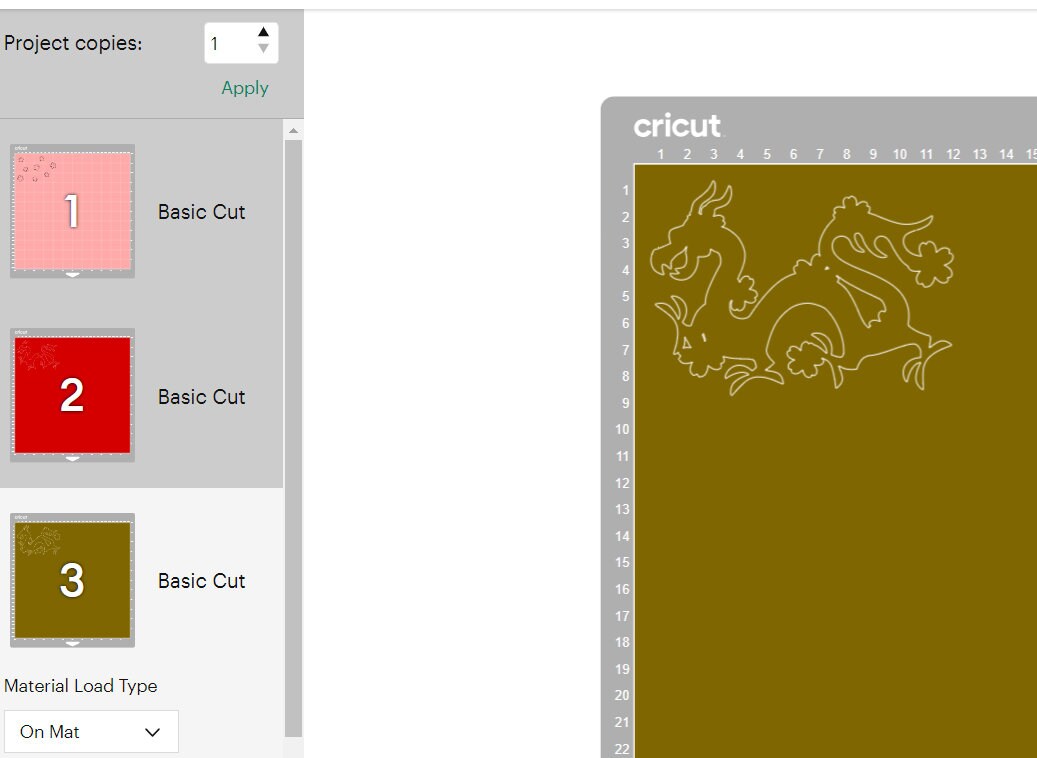Screen dimensions: 1037x758
Task: Open the Material Load Type dropdown
Action: [x=91, y=732]
